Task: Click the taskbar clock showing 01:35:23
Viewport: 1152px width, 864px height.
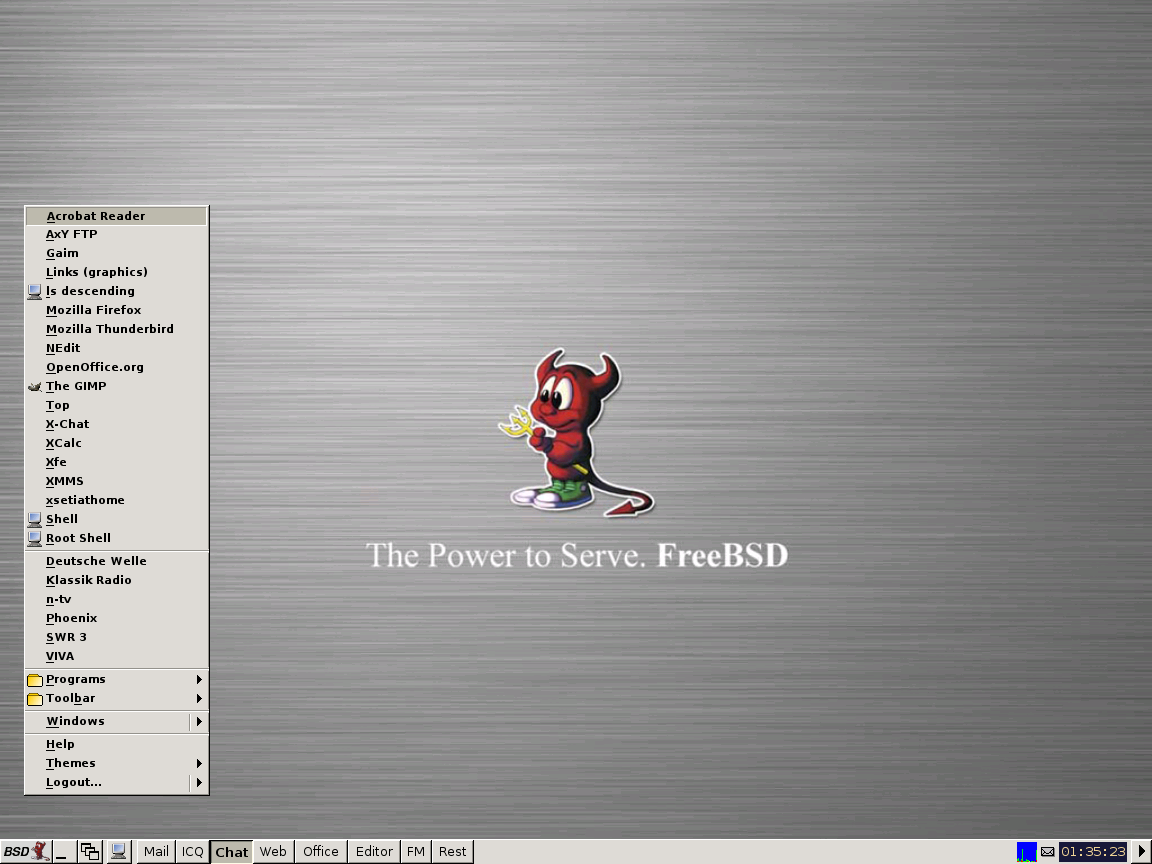Action: point(1093,852)
